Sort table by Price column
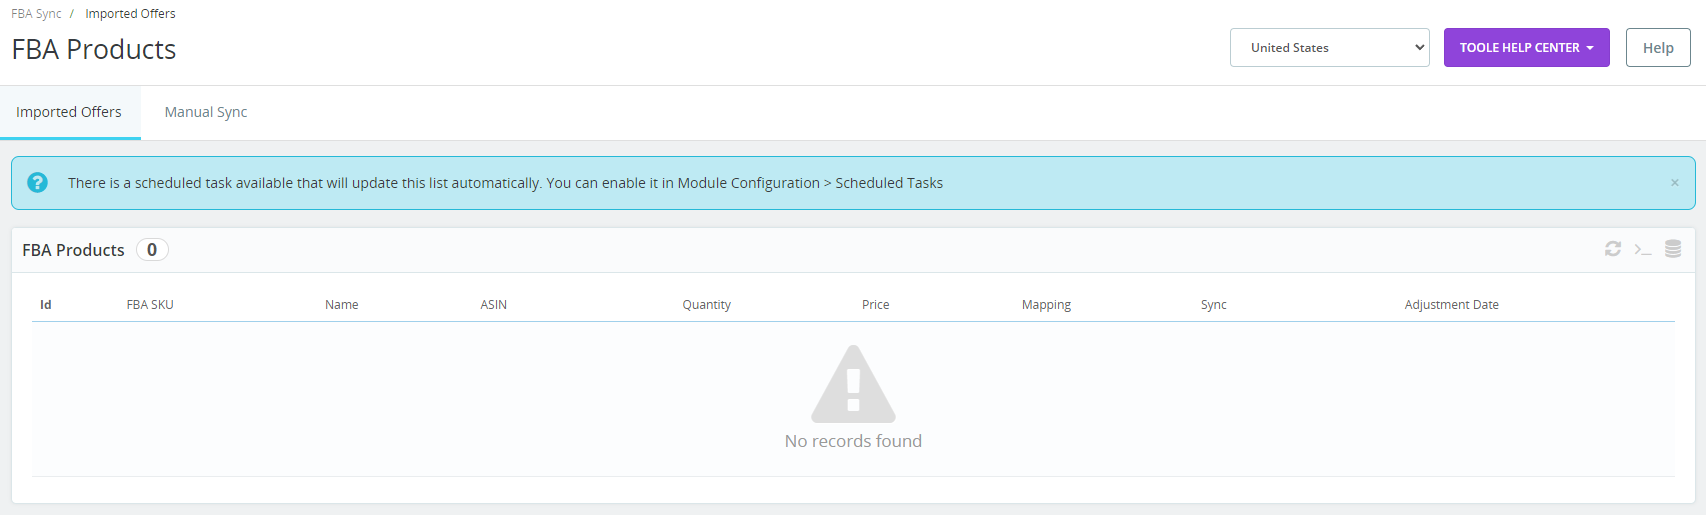Image resolution: width=1706 pixels, height=515 pixels. pyautogui.click(x=875, y=305)
